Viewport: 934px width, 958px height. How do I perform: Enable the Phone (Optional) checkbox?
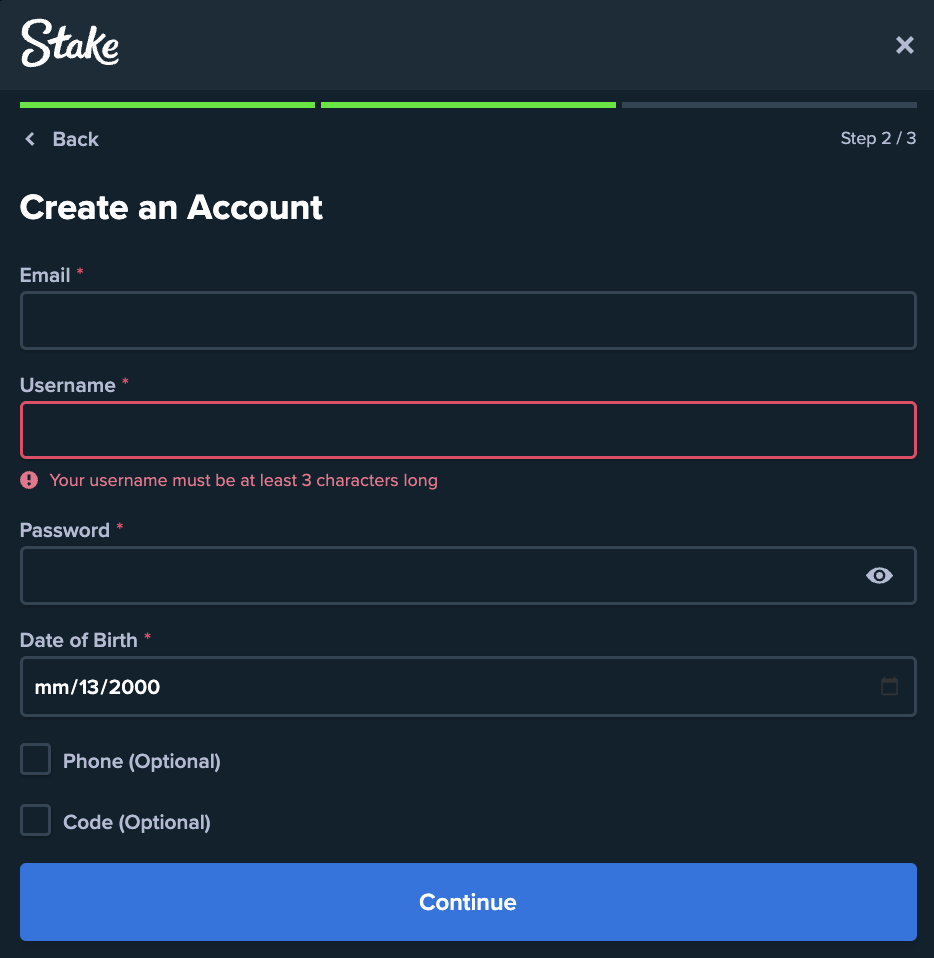[35, 759]
